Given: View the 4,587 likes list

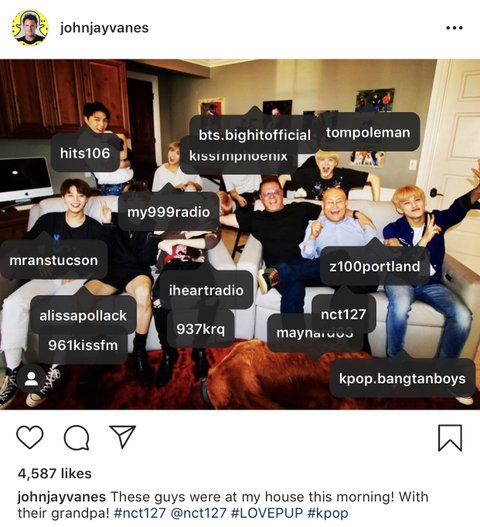Looking at the screenshot, I should pos(54,474).
